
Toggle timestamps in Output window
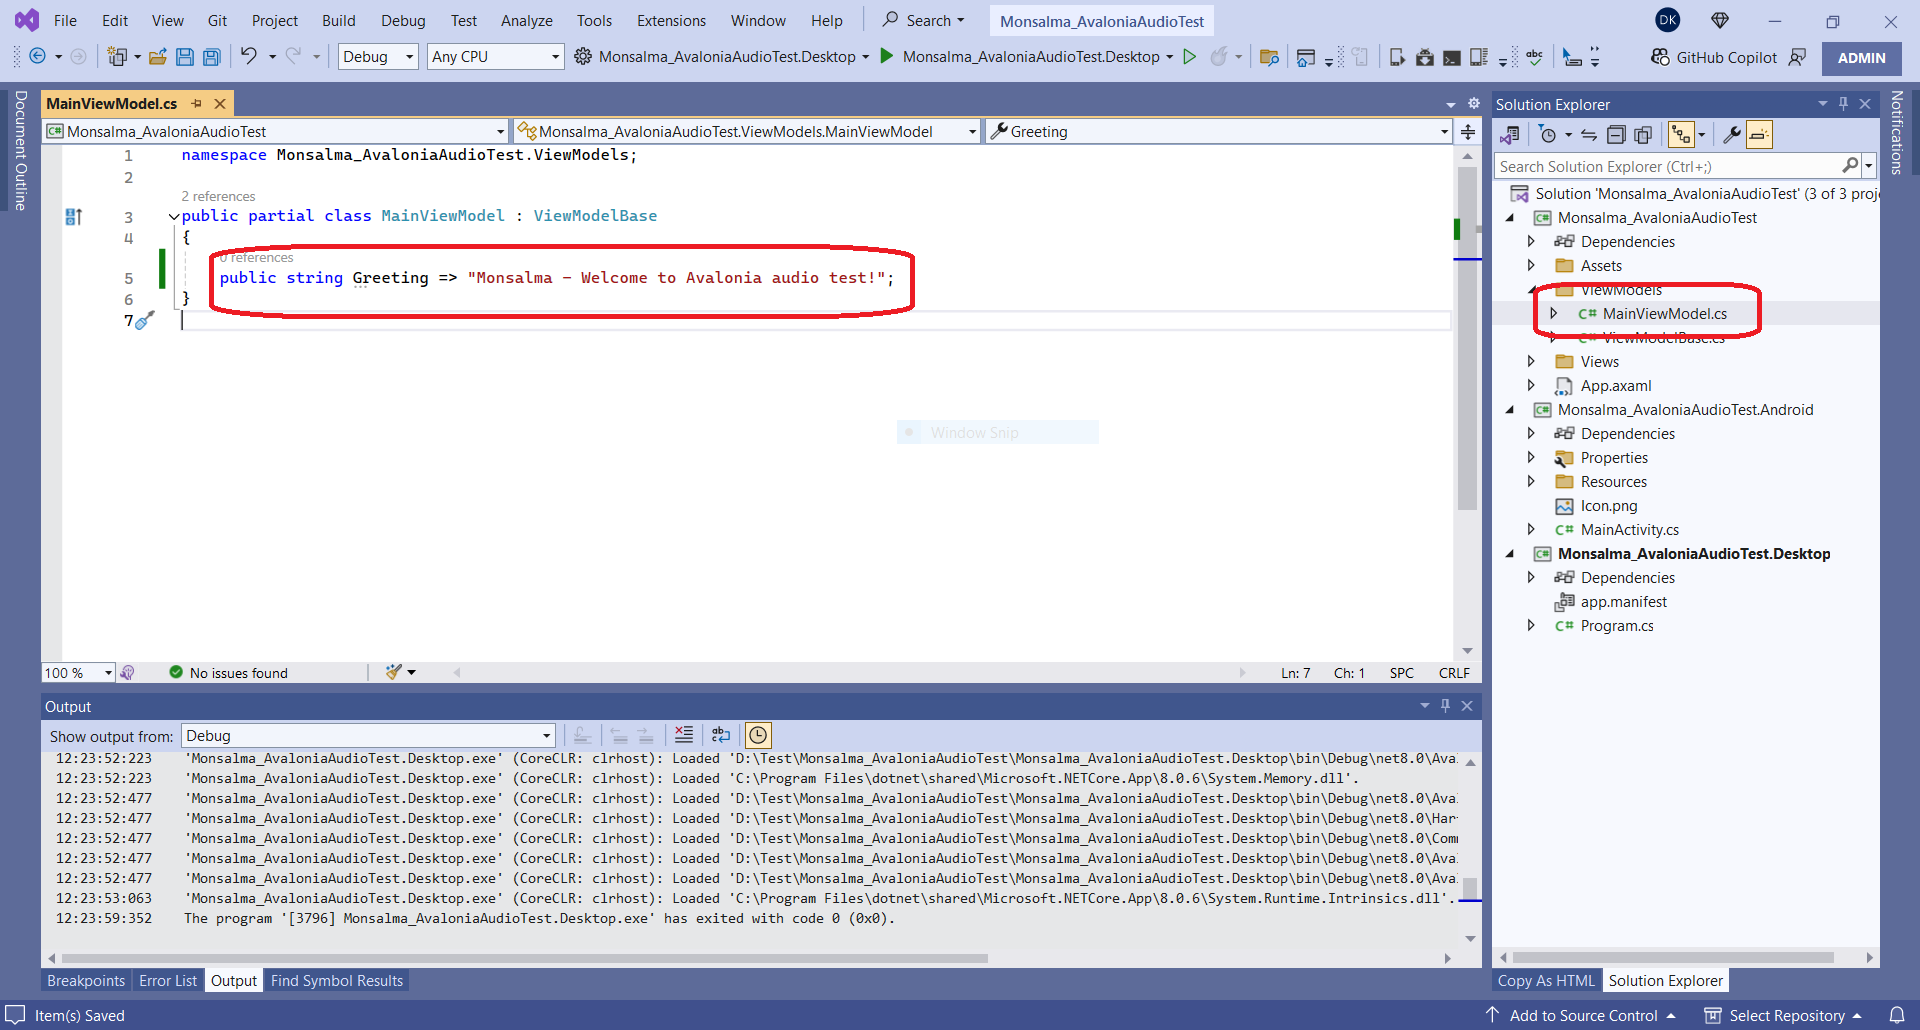759,735
